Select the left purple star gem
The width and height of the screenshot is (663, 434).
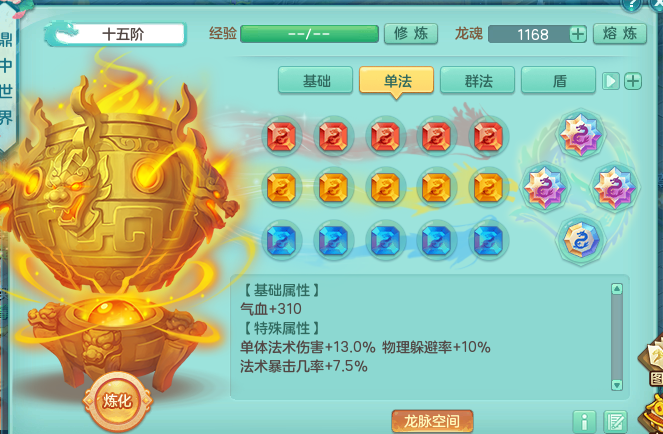pos(545,187)
